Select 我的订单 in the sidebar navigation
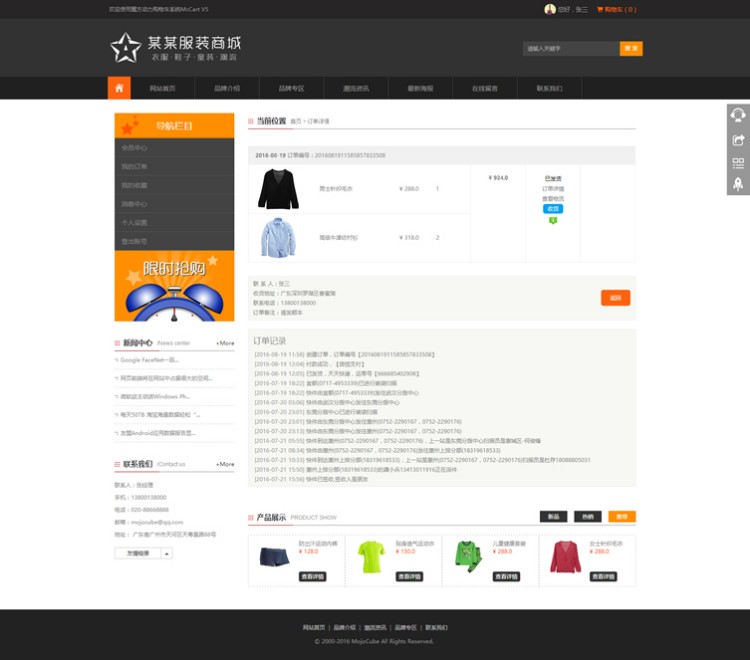Image resolution: width=750 pixels, height=660 pixels. [174, 166]
